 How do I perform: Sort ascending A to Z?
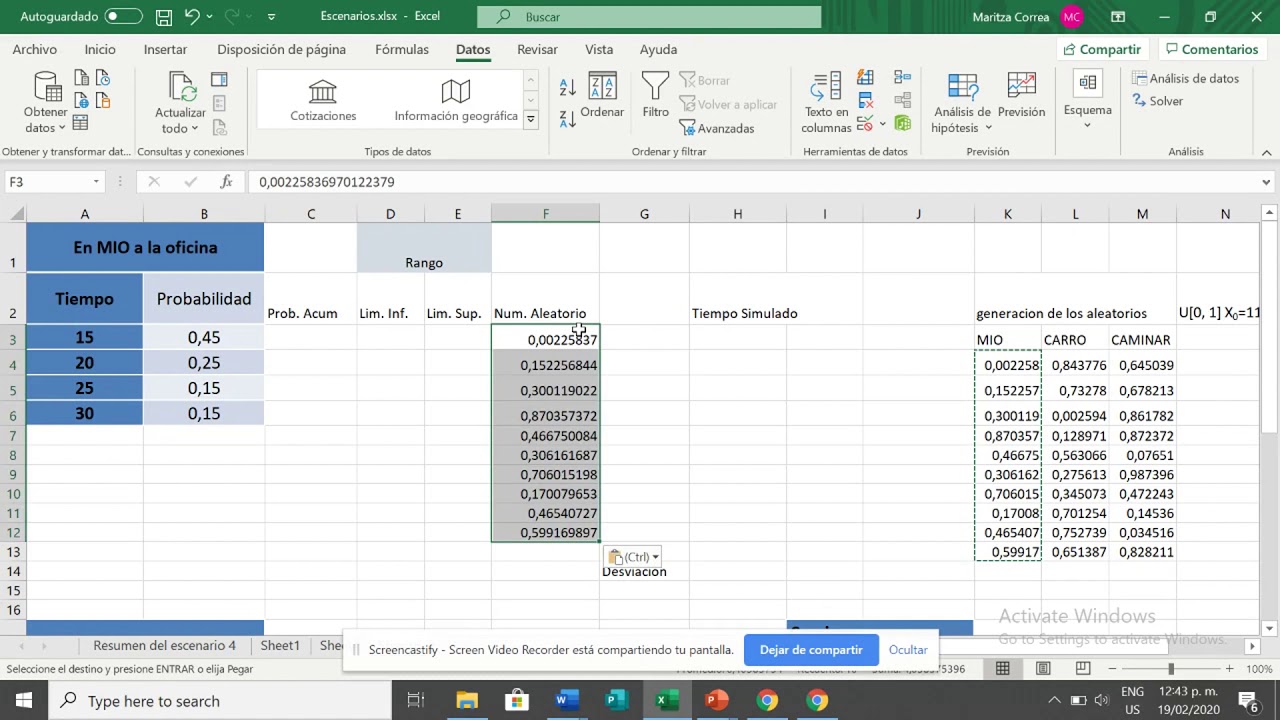click(567, 87)
